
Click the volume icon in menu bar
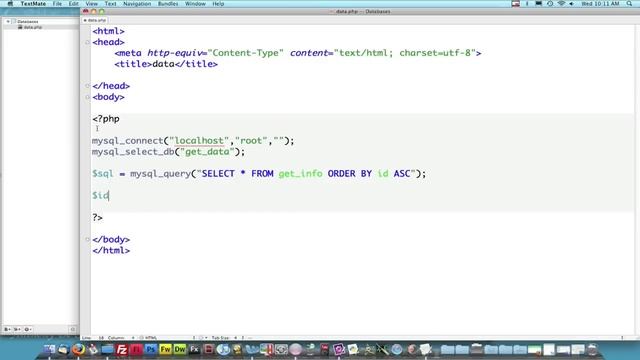(x=571, y=4)
